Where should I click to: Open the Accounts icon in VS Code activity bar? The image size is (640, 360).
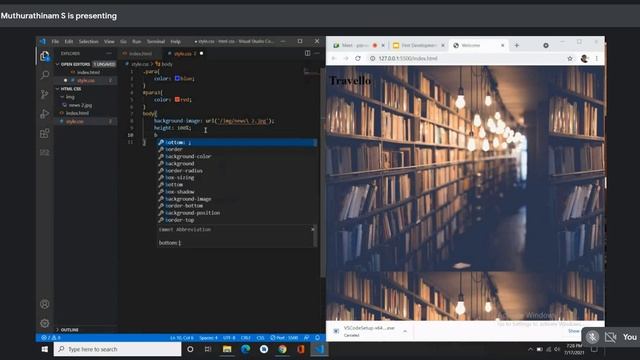point(45,304)
